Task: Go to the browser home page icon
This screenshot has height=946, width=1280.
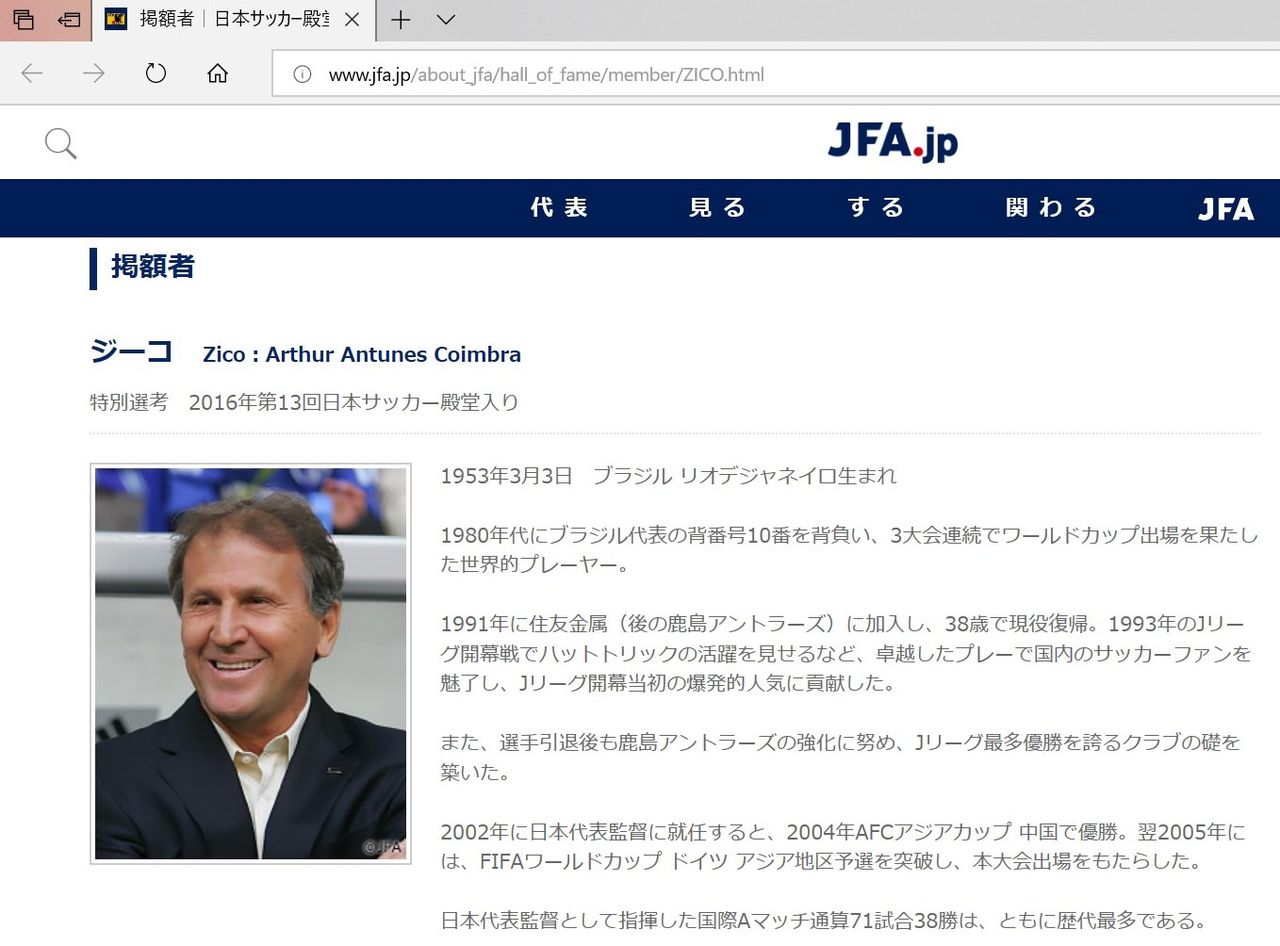Action: (x=217, y=73)
